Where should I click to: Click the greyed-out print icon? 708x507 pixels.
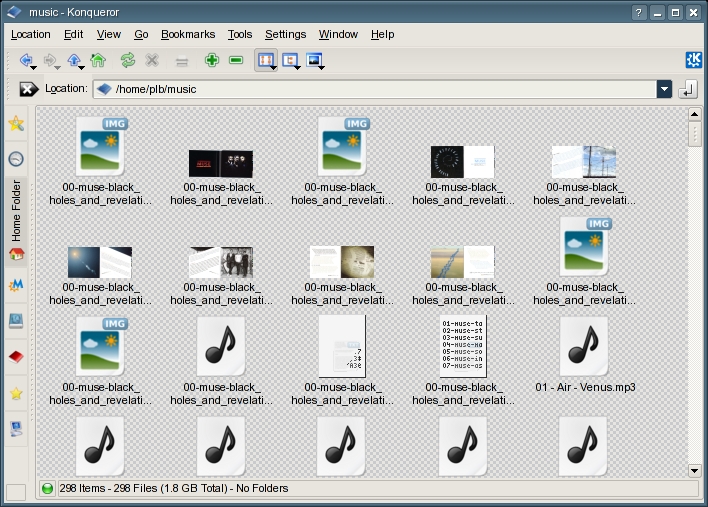pyautogui.click(x=182, y=60)
